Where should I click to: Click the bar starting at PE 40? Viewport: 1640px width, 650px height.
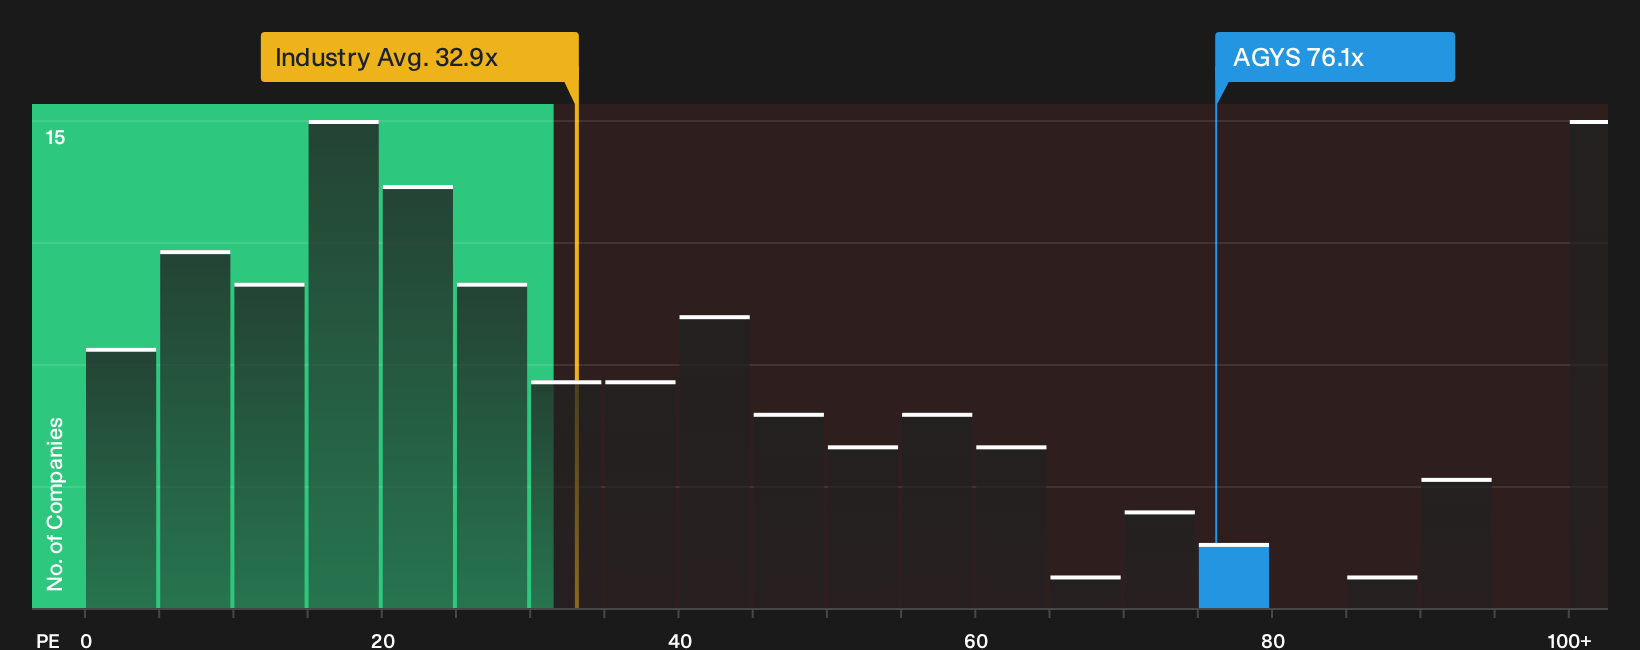714,462
